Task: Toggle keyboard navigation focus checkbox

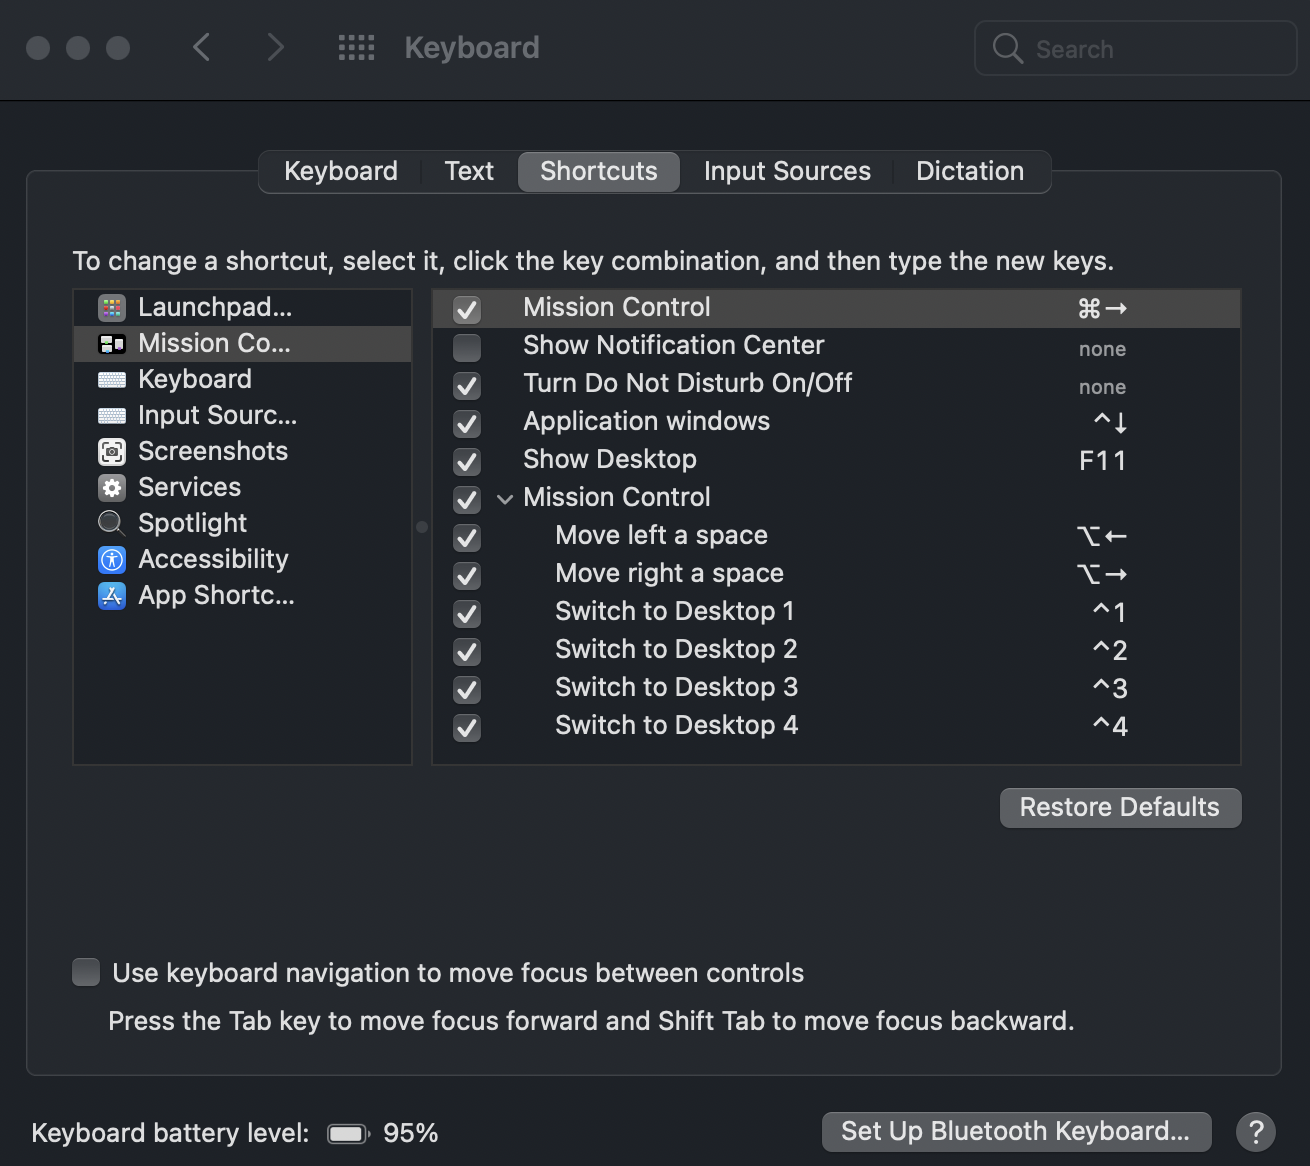Action: (86, 972)
